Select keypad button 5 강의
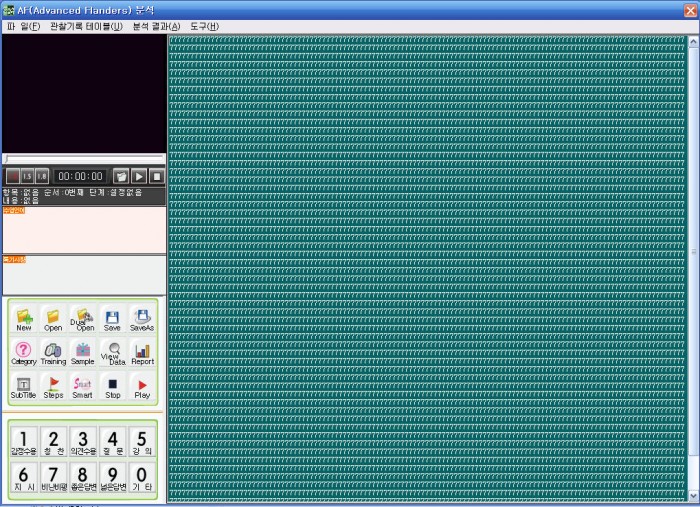 pyautogui.click(x=142, y=442)
